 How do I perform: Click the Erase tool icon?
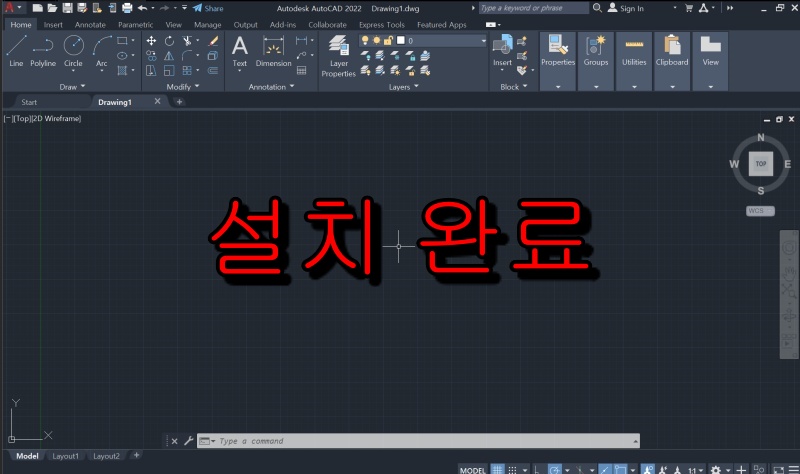point(213,41)
